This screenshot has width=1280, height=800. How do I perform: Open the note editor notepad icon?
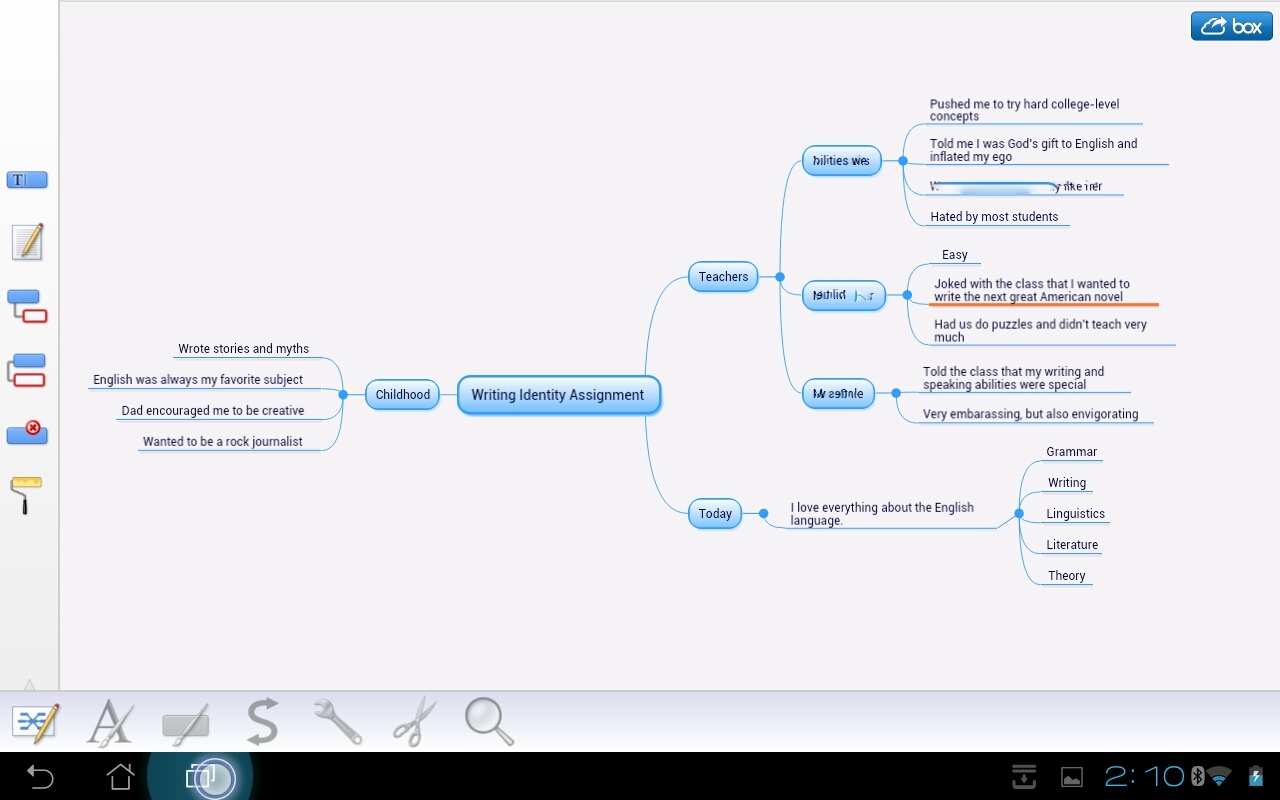27,242
